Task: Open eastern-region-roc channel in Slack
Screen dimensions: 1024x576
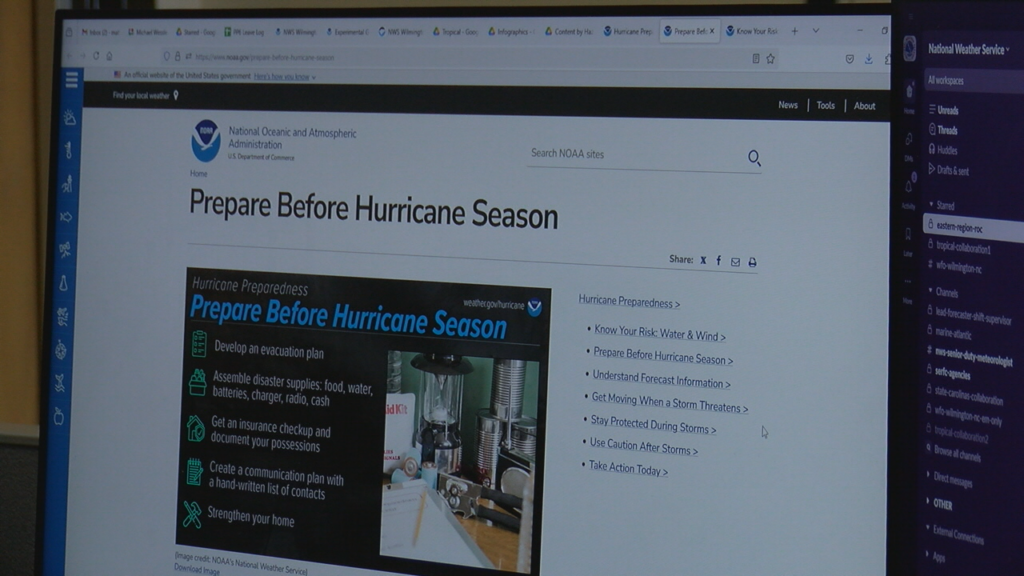Action: point(973,227)
